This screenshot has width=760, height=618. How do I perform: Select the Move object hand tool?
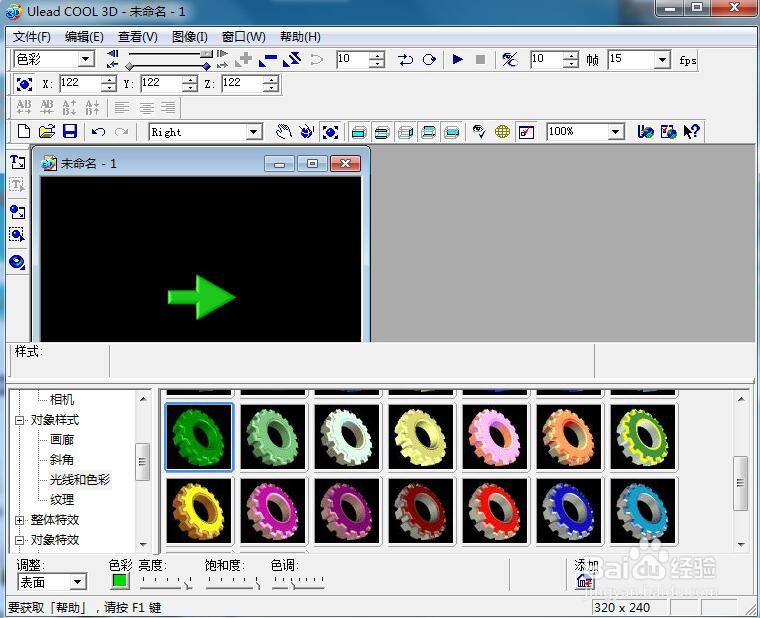click(284, 132)
